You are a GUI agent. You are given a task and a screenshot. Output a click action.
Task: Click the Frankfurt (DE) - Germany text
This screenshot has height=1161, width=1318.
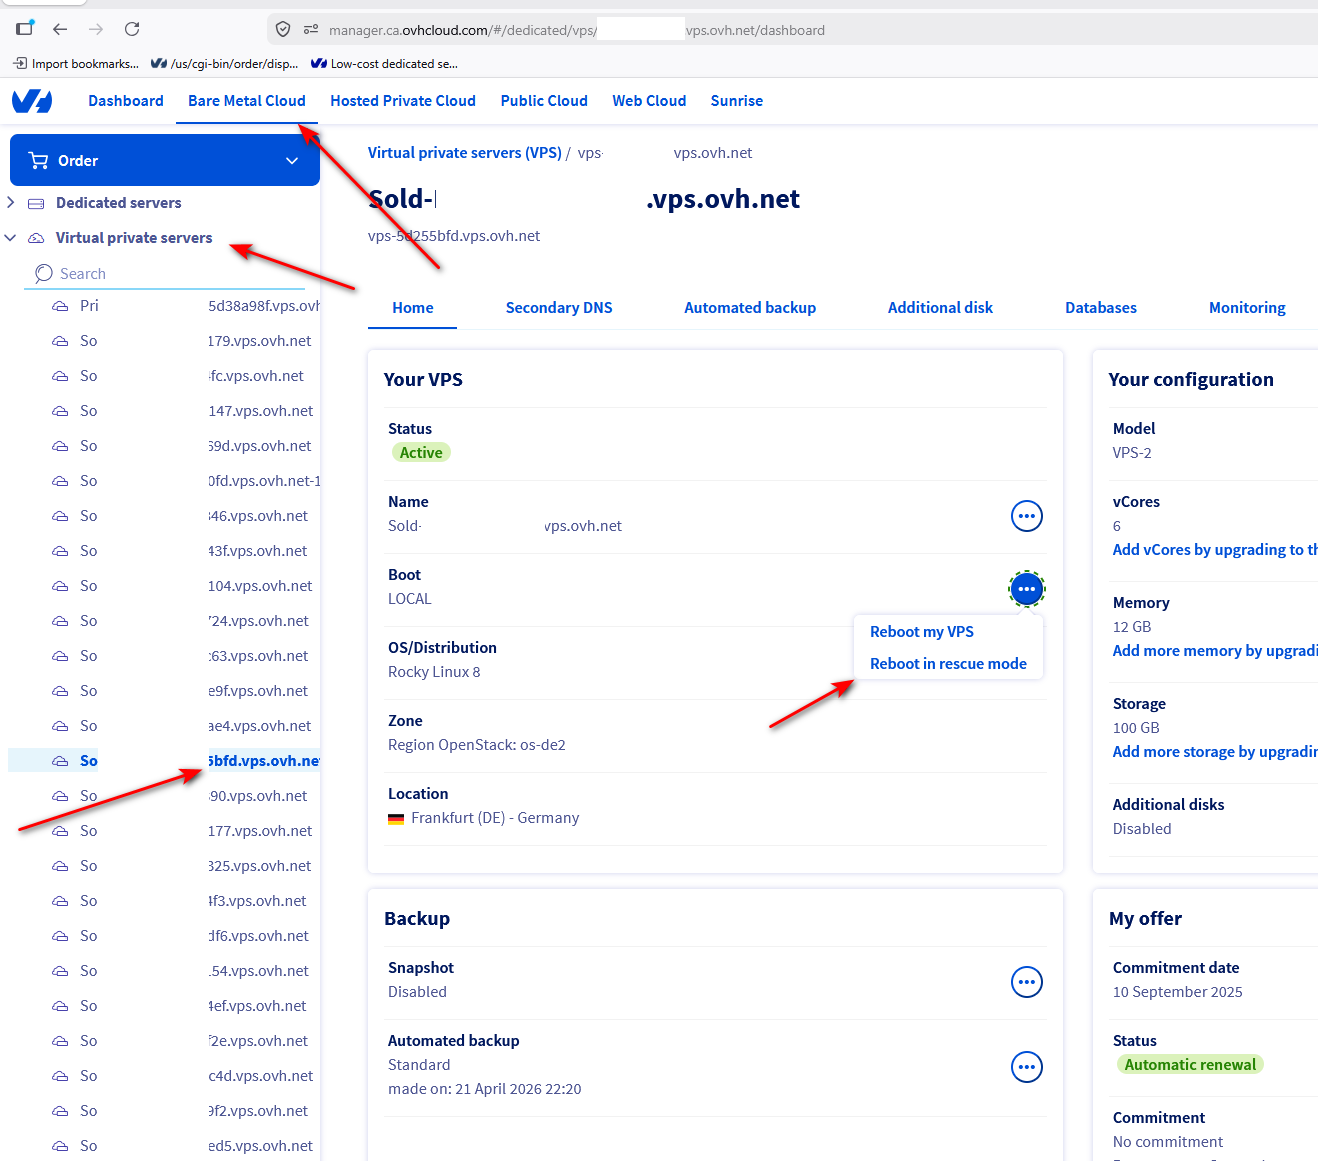[495, 818]
